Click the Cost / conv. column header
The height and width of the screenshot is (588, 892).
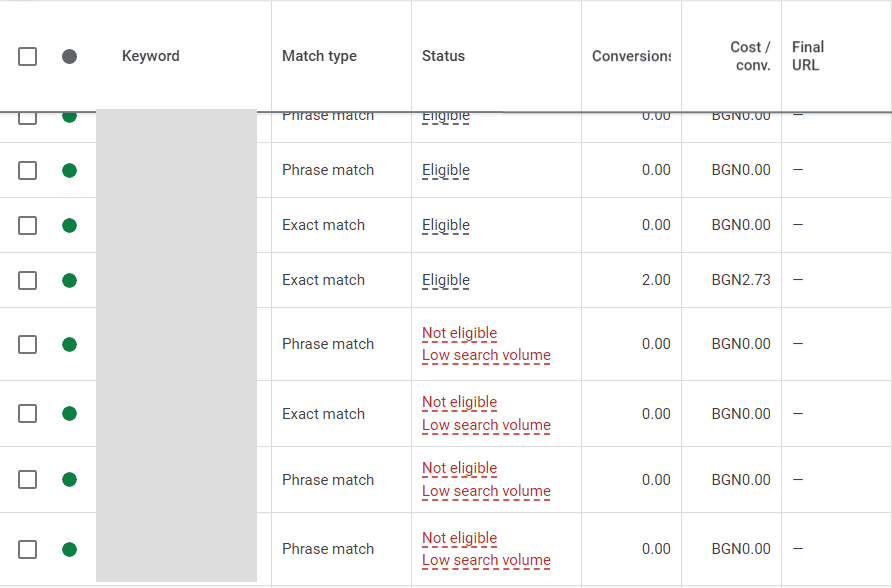pyautogui.click(x=750, y=57)
